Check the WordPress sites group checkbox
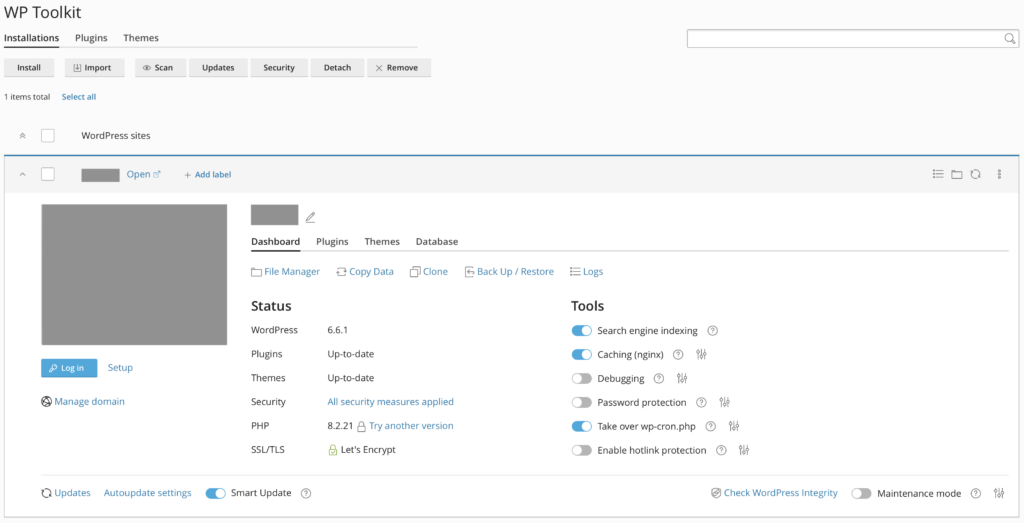The image size is (1024, 523). (48, 135)
